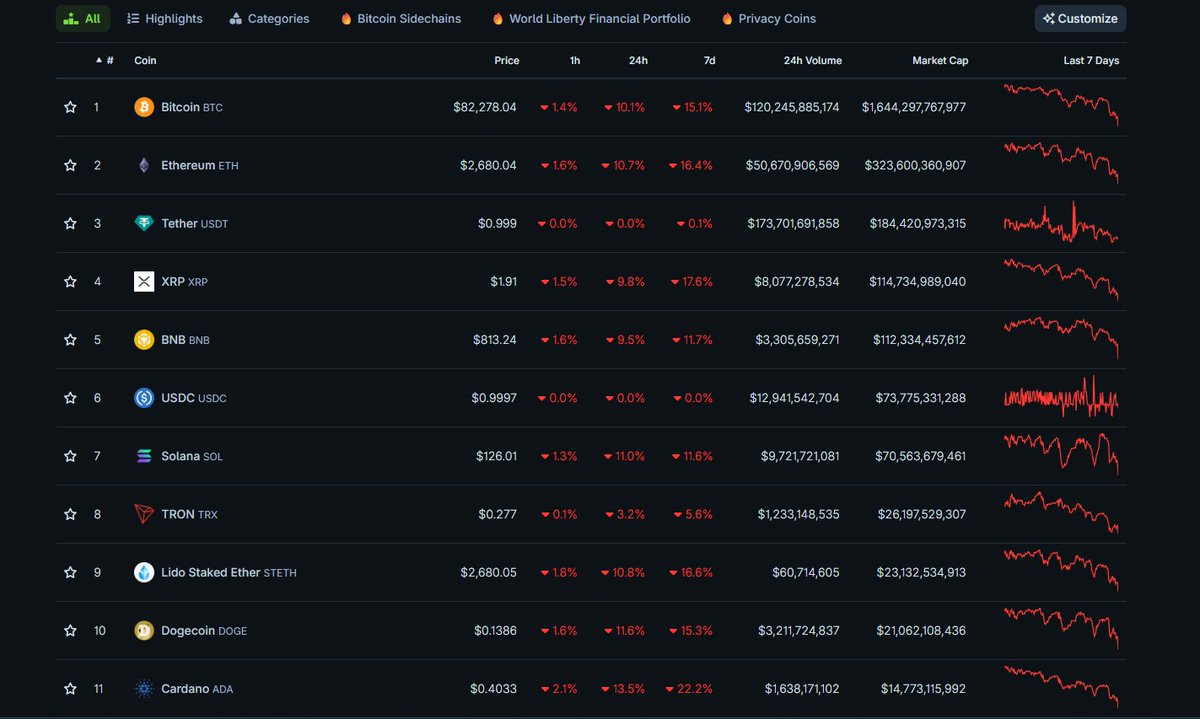Image resolution: width=1200 pixels, height=719 pixels.
Task: Click Ethereum market cap $323,600,360,907
Action: pos(915,165)
